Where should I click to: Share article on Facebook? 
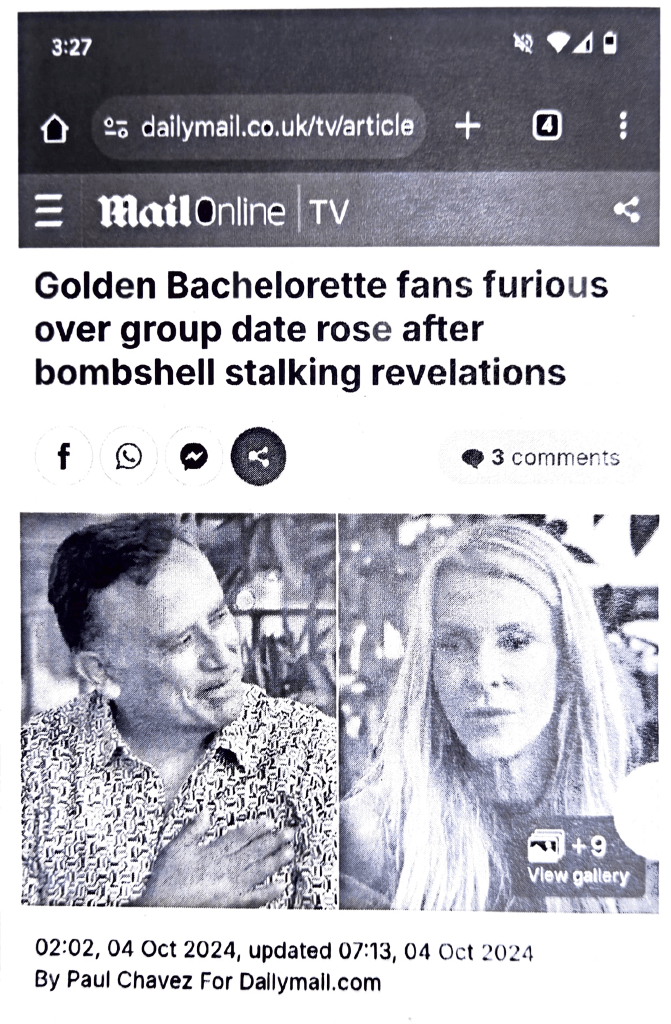tap(63, 456)
